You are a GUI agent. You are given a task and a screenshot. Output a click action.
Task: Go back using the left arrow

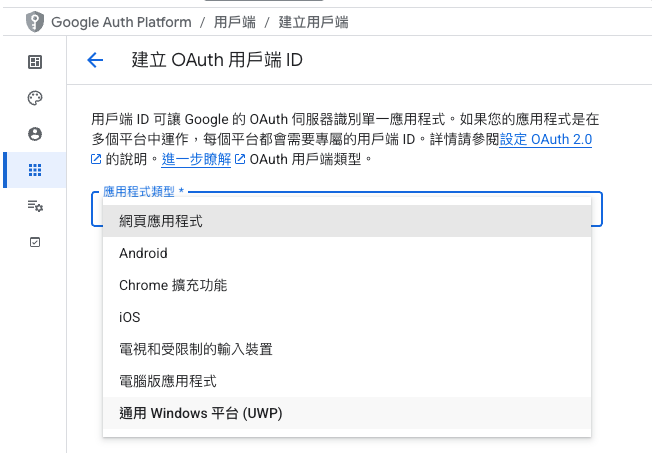pos(95,60)
